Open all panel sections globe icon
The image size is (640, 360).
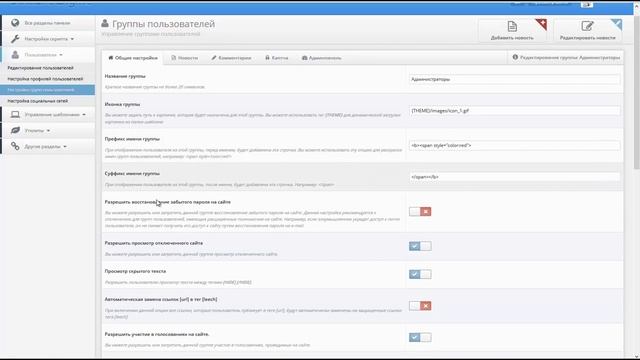pyautogui.click(x=15, y=23)
